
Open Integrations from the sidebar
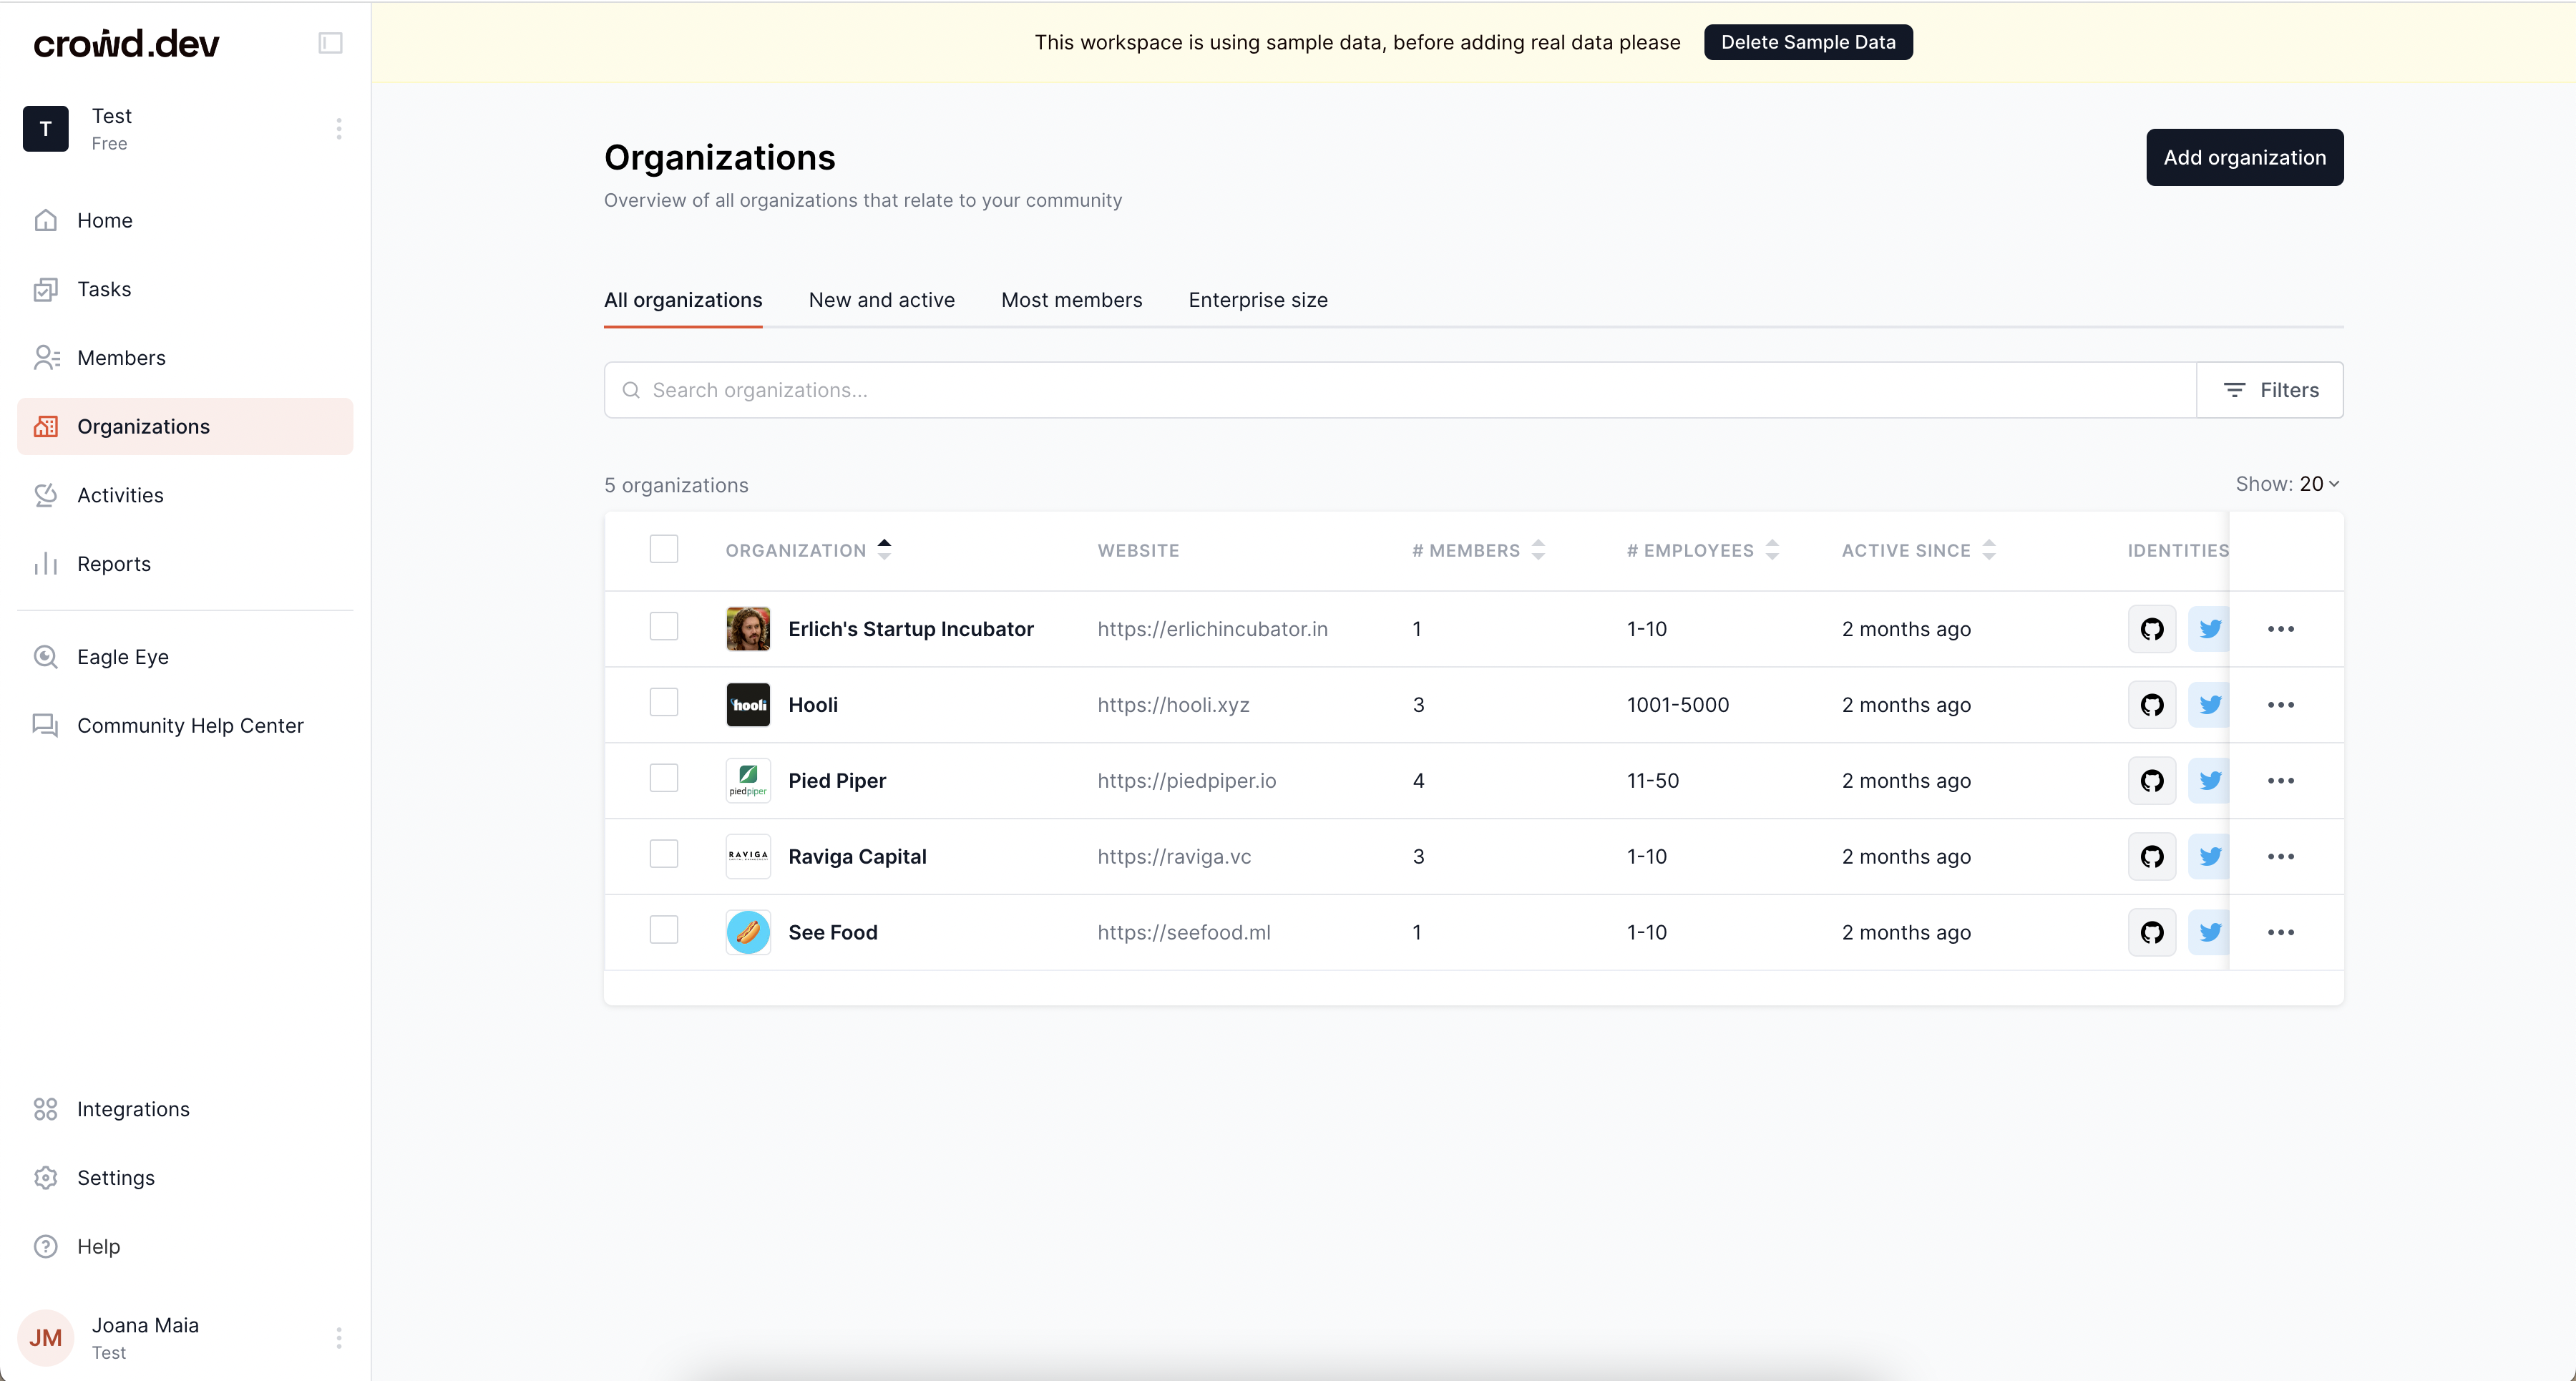(x=132, y=1109)
